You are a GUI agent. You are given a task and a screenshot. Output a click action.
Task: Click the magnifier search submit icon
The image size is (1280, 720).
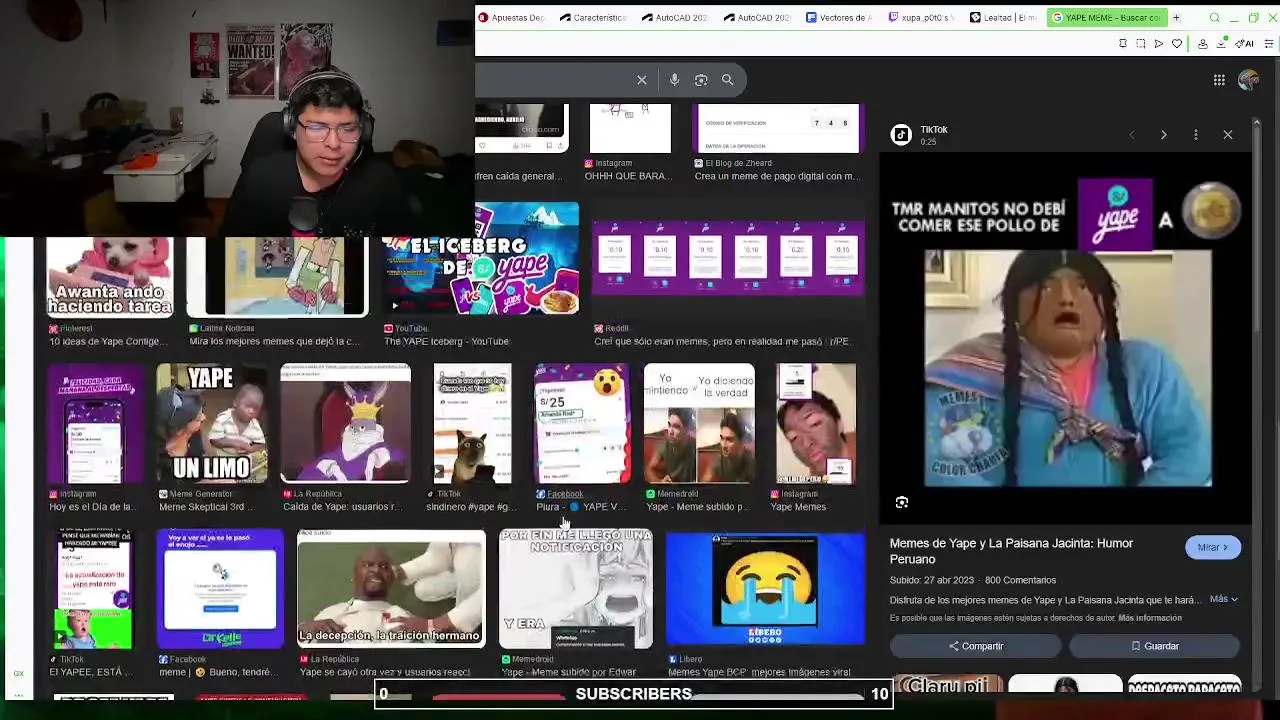click(x=727, y=80)
